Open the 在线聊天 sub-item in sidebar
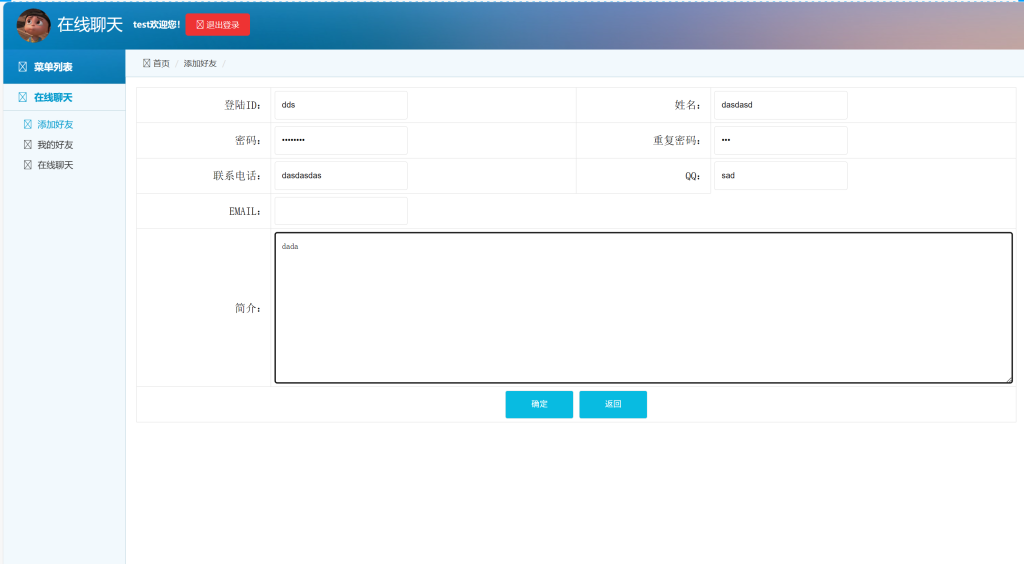Screen dimensions: 1024x564 coord(55,164)
